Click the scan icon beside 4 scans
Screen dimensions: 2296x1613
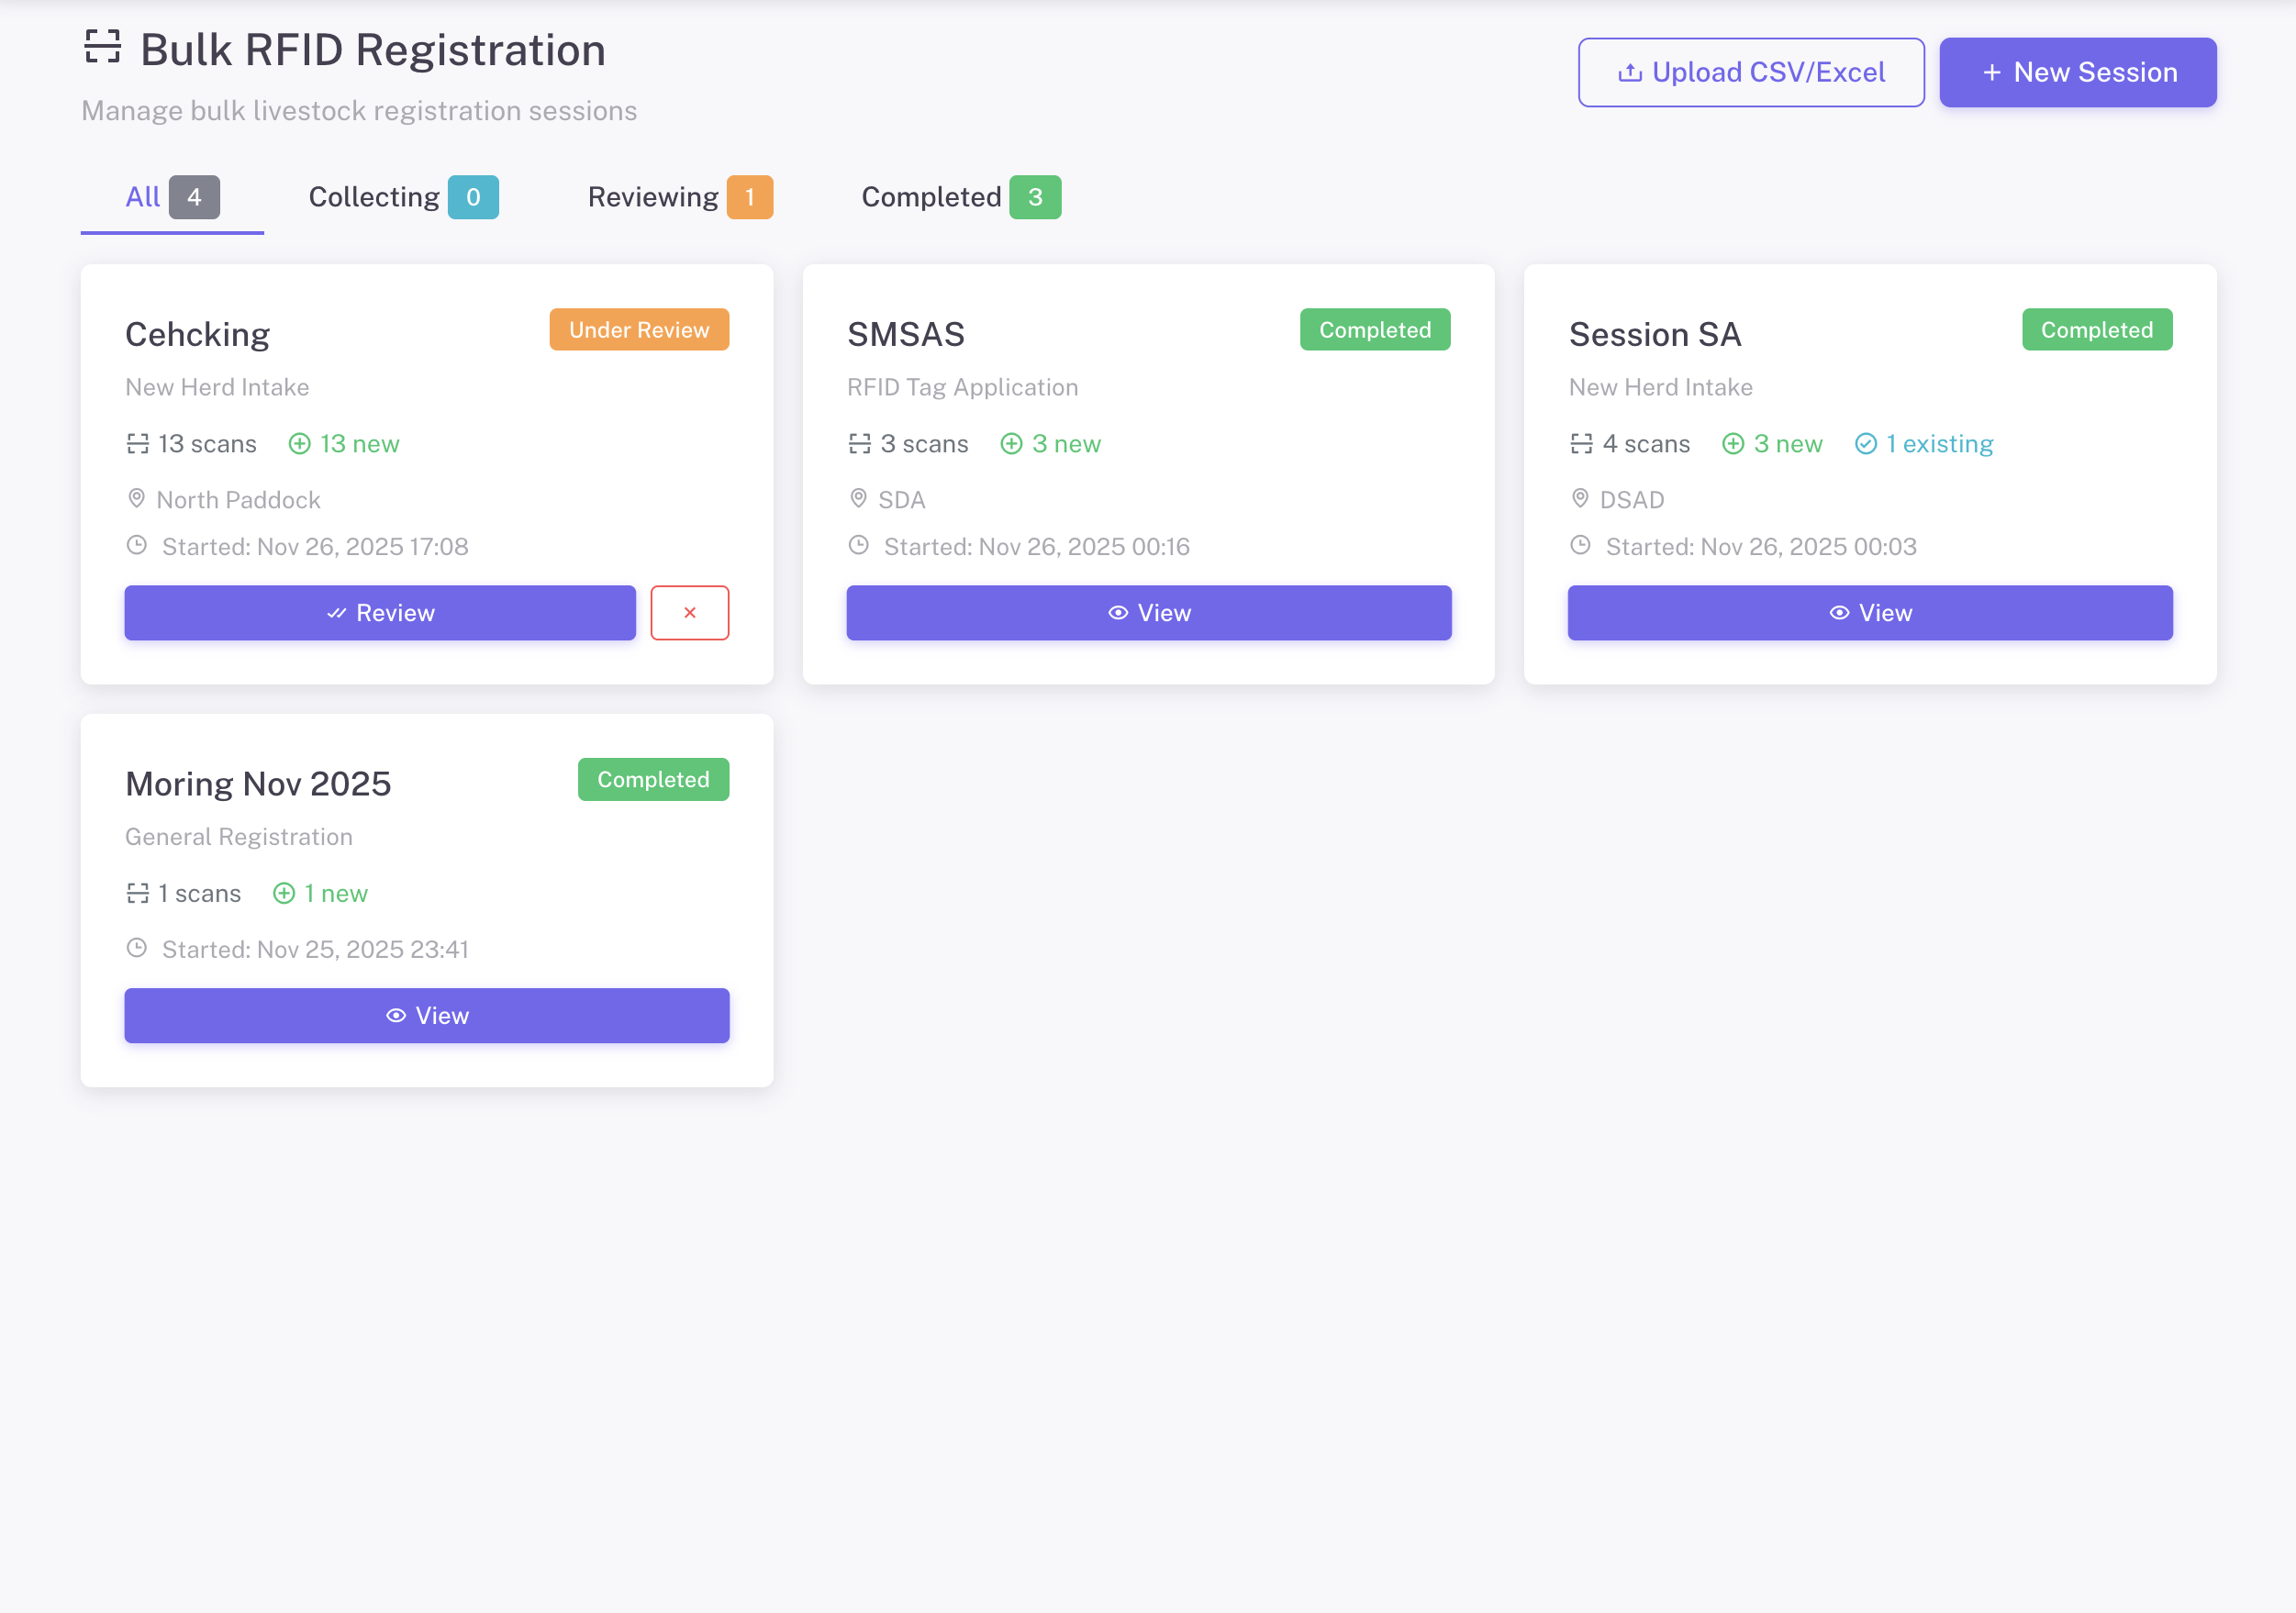click(x=1581, y=443)
